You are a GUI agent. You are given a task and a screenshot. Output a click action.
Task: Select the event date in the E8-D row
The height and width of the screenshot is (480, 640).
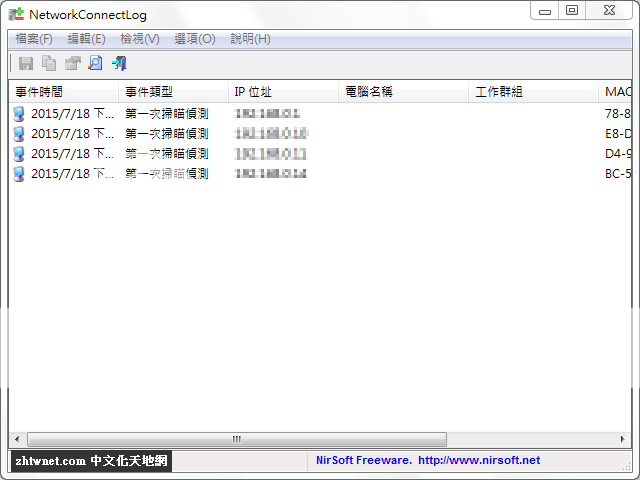[72, 134]
